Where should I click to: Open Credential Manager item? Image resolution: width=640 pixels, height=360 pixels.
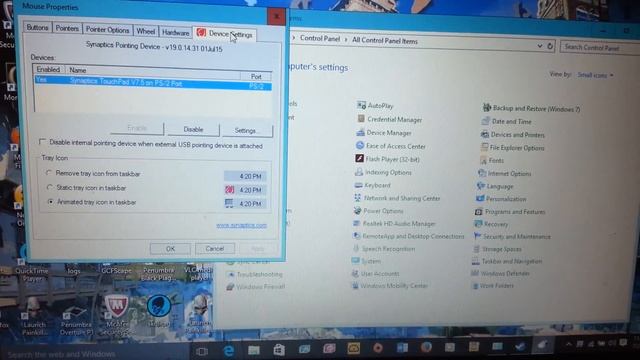[389, 119]
